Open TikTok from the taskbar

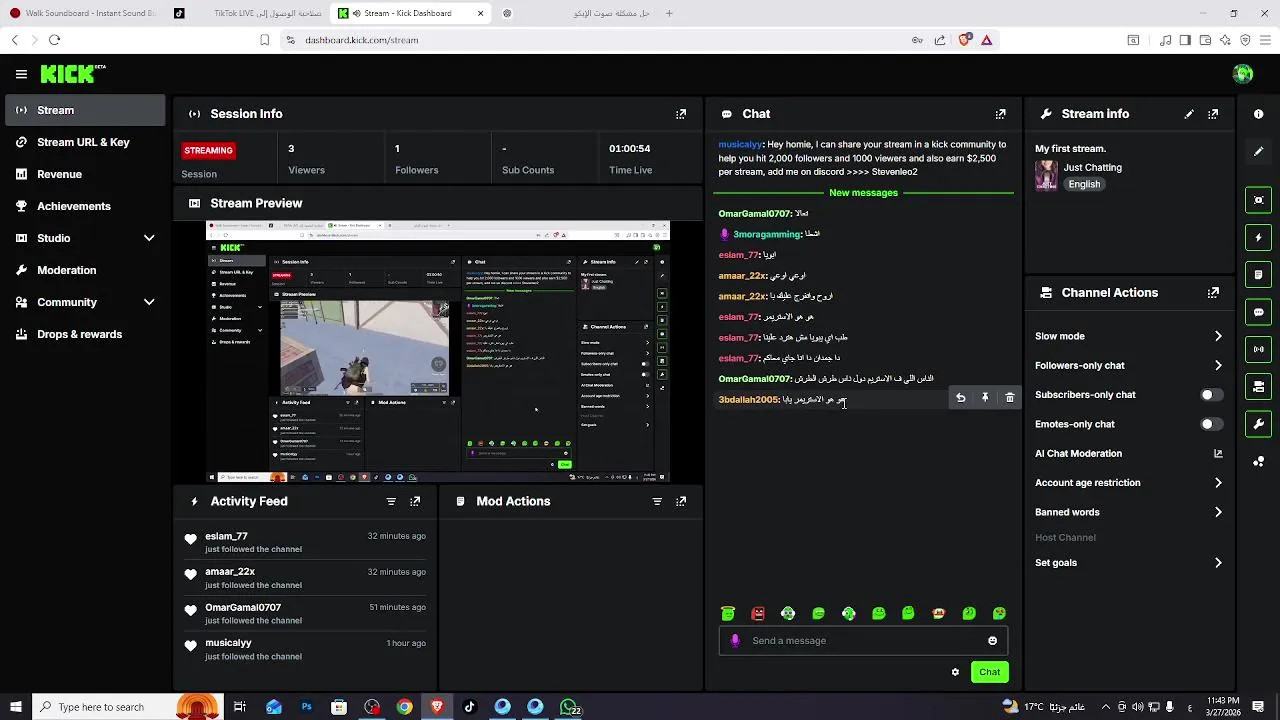(470, 707)
